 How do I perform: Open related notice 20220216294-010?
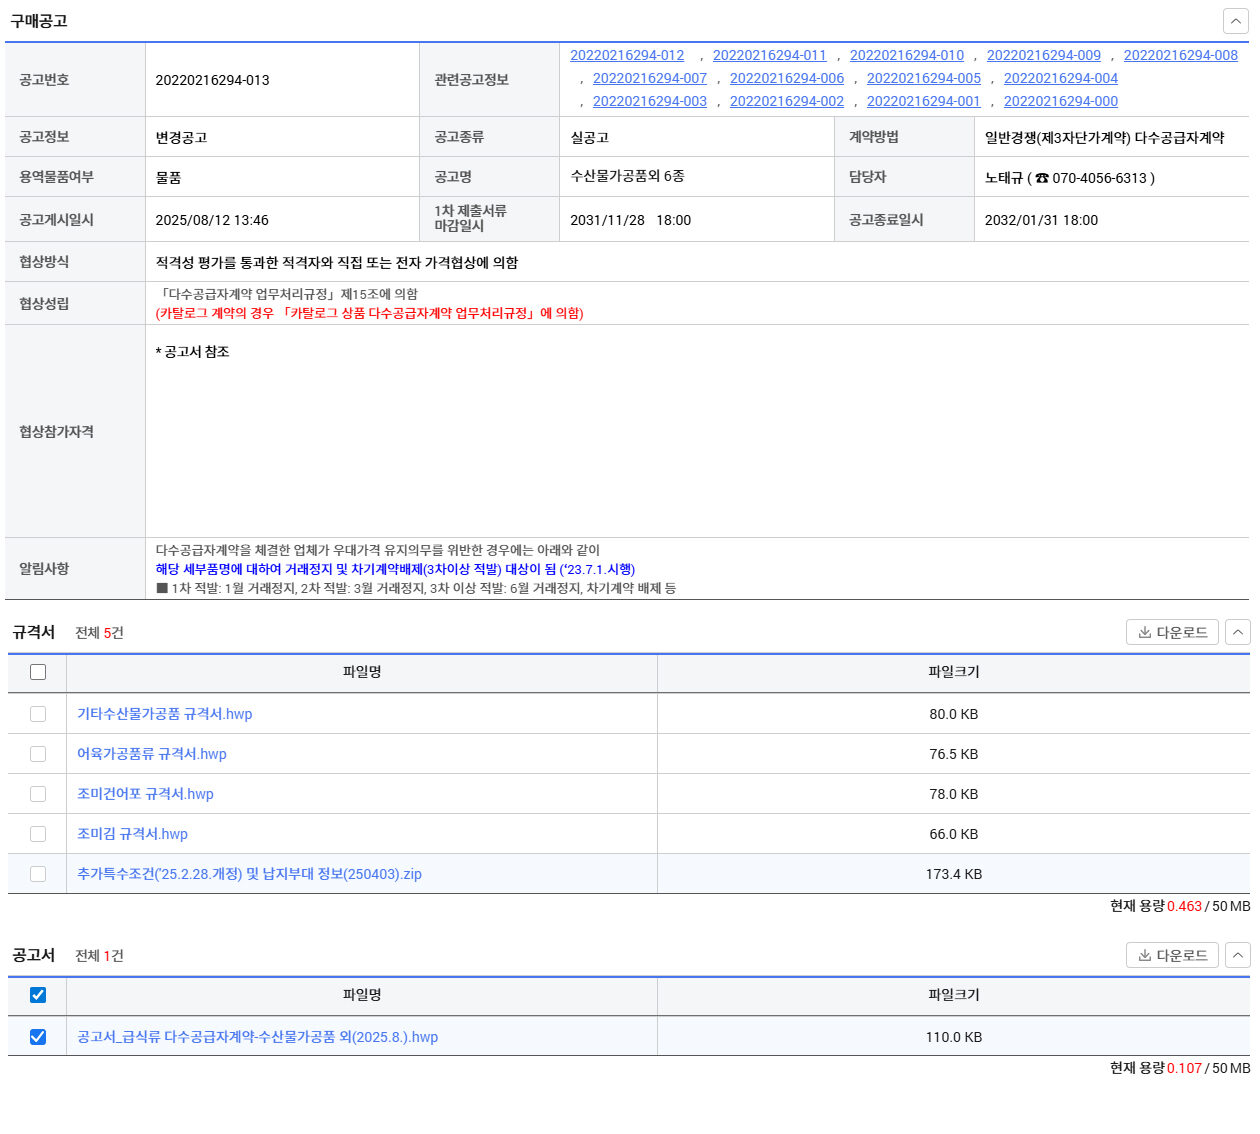coord(907,55)
